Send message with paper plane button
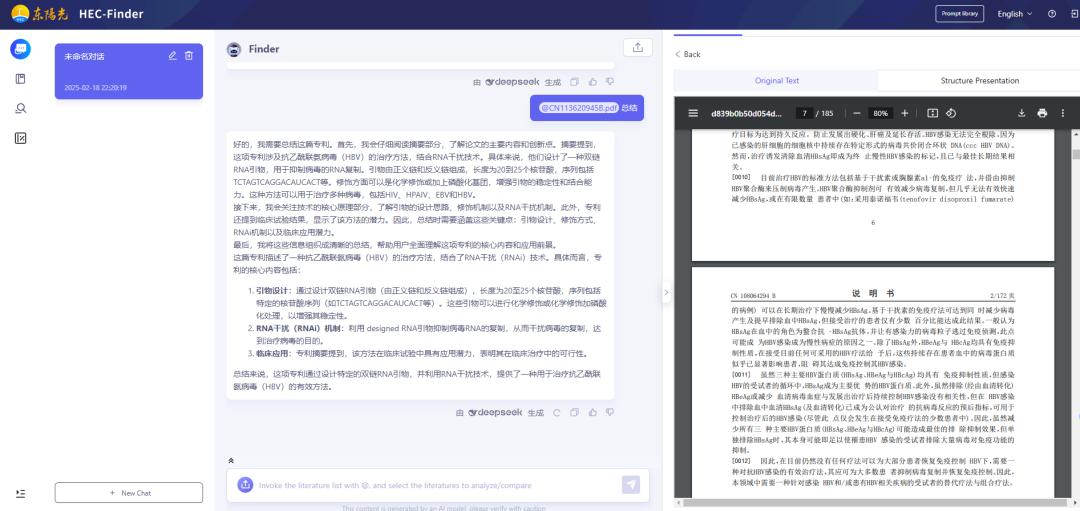This screenshot has height=511, width=1080. tap(630, 485)
